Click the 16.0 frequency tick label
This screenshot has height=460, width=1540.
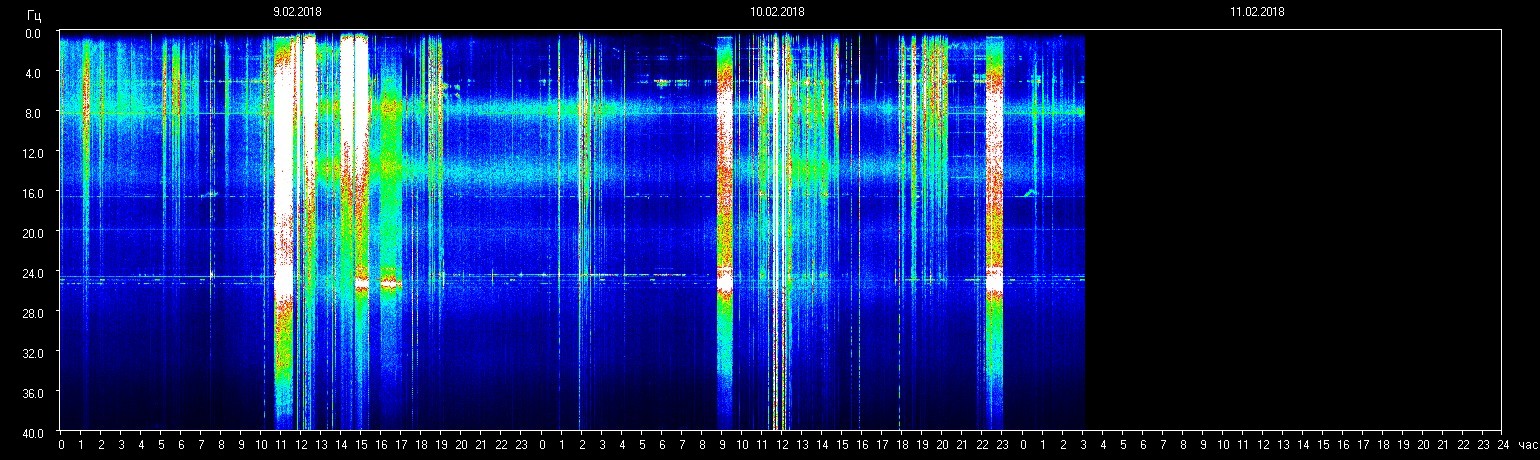[32, 192]
